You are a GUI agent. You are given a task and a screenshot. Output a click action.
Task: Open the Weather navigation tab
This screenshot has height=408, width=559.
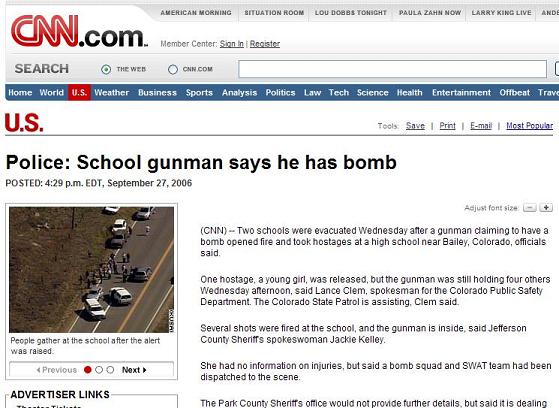click(112, 93)
